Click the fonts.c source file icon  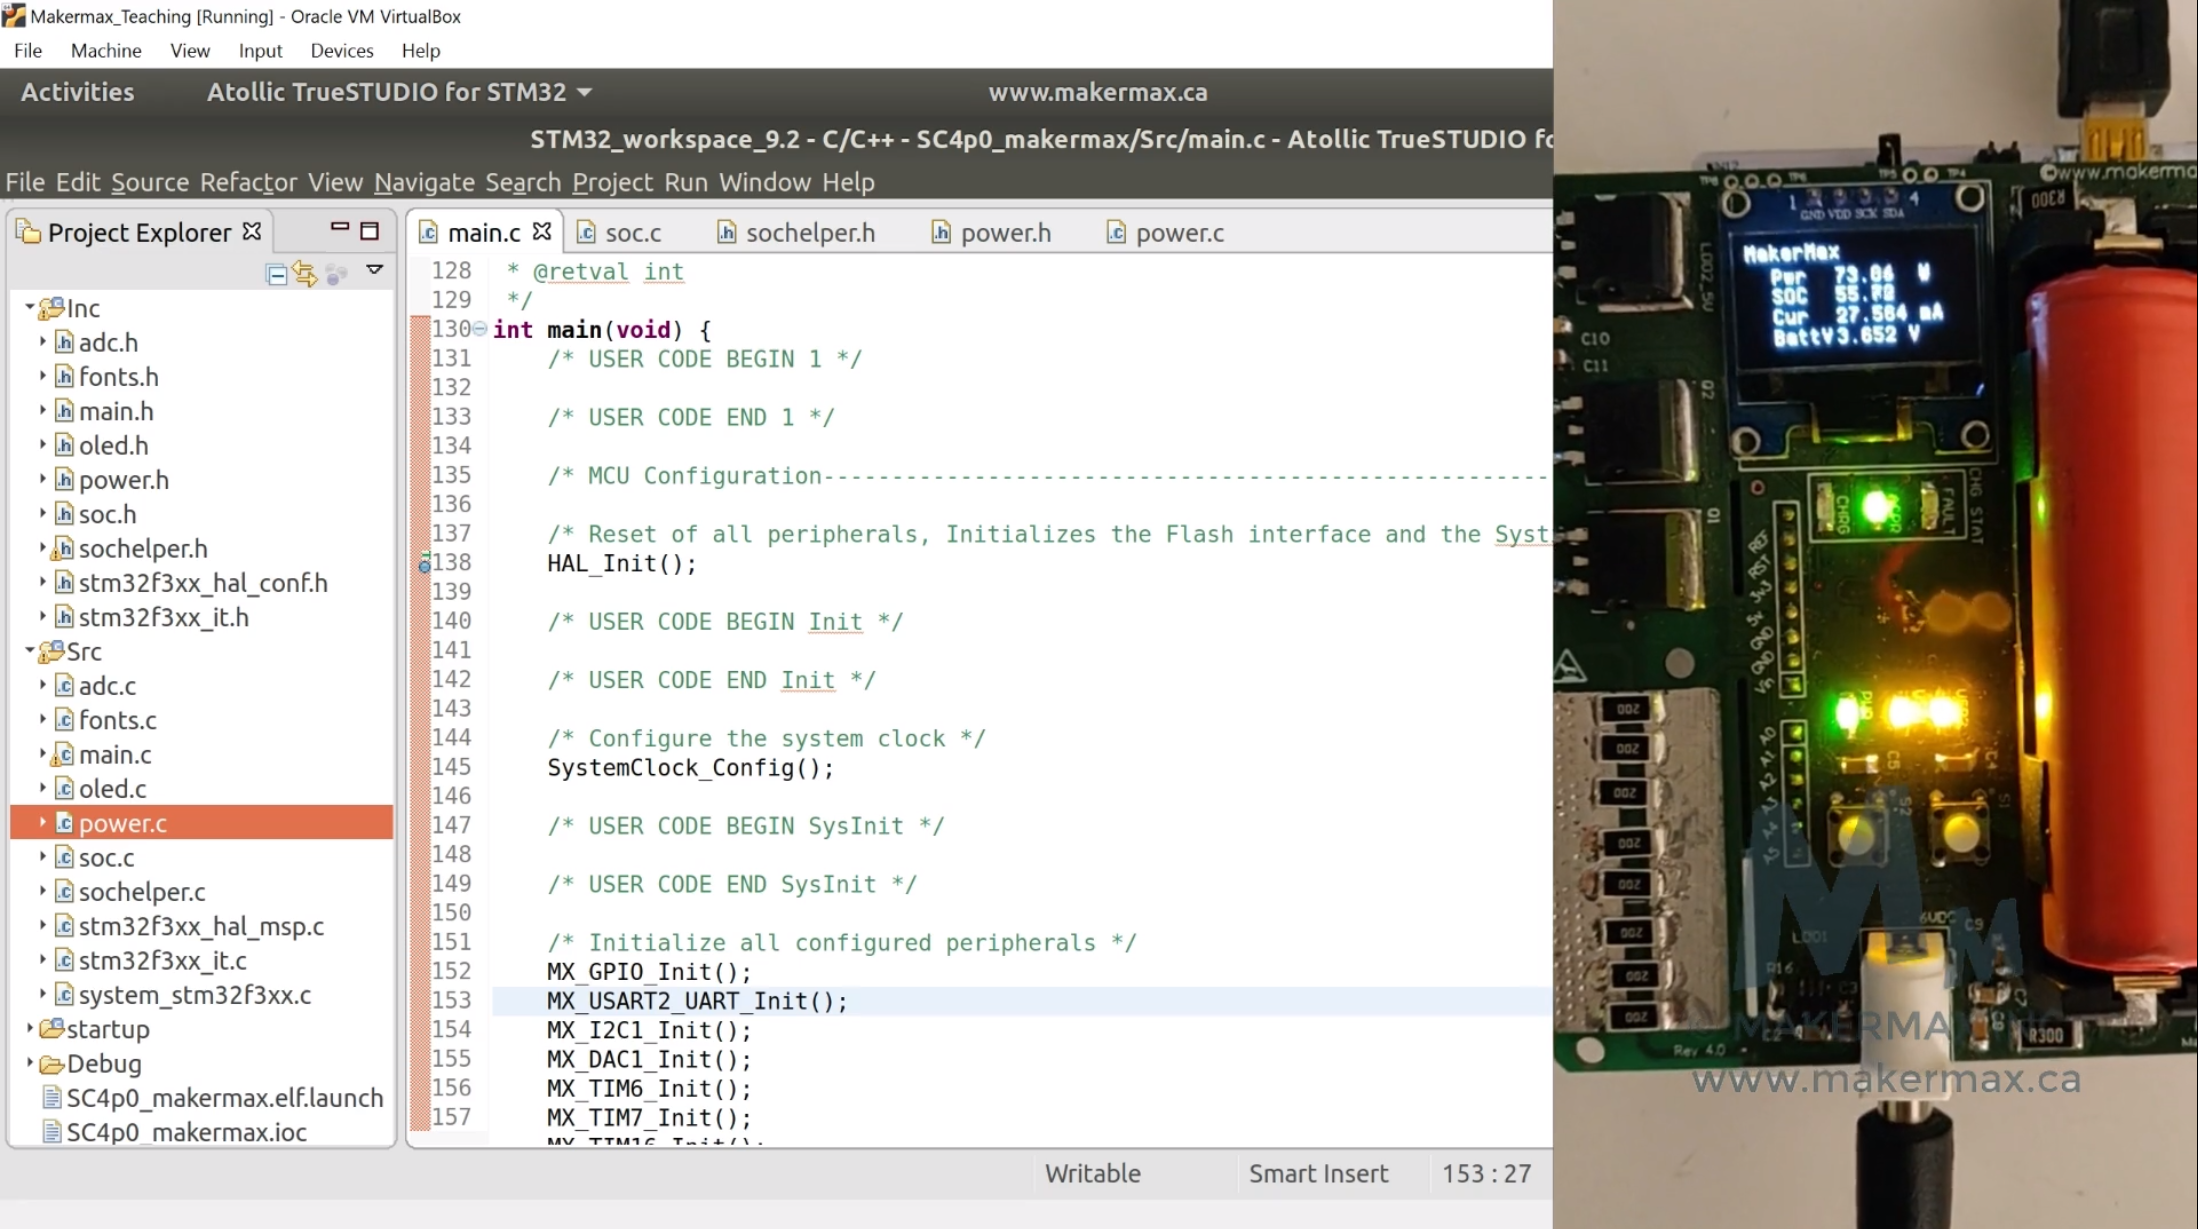(64, 720)
